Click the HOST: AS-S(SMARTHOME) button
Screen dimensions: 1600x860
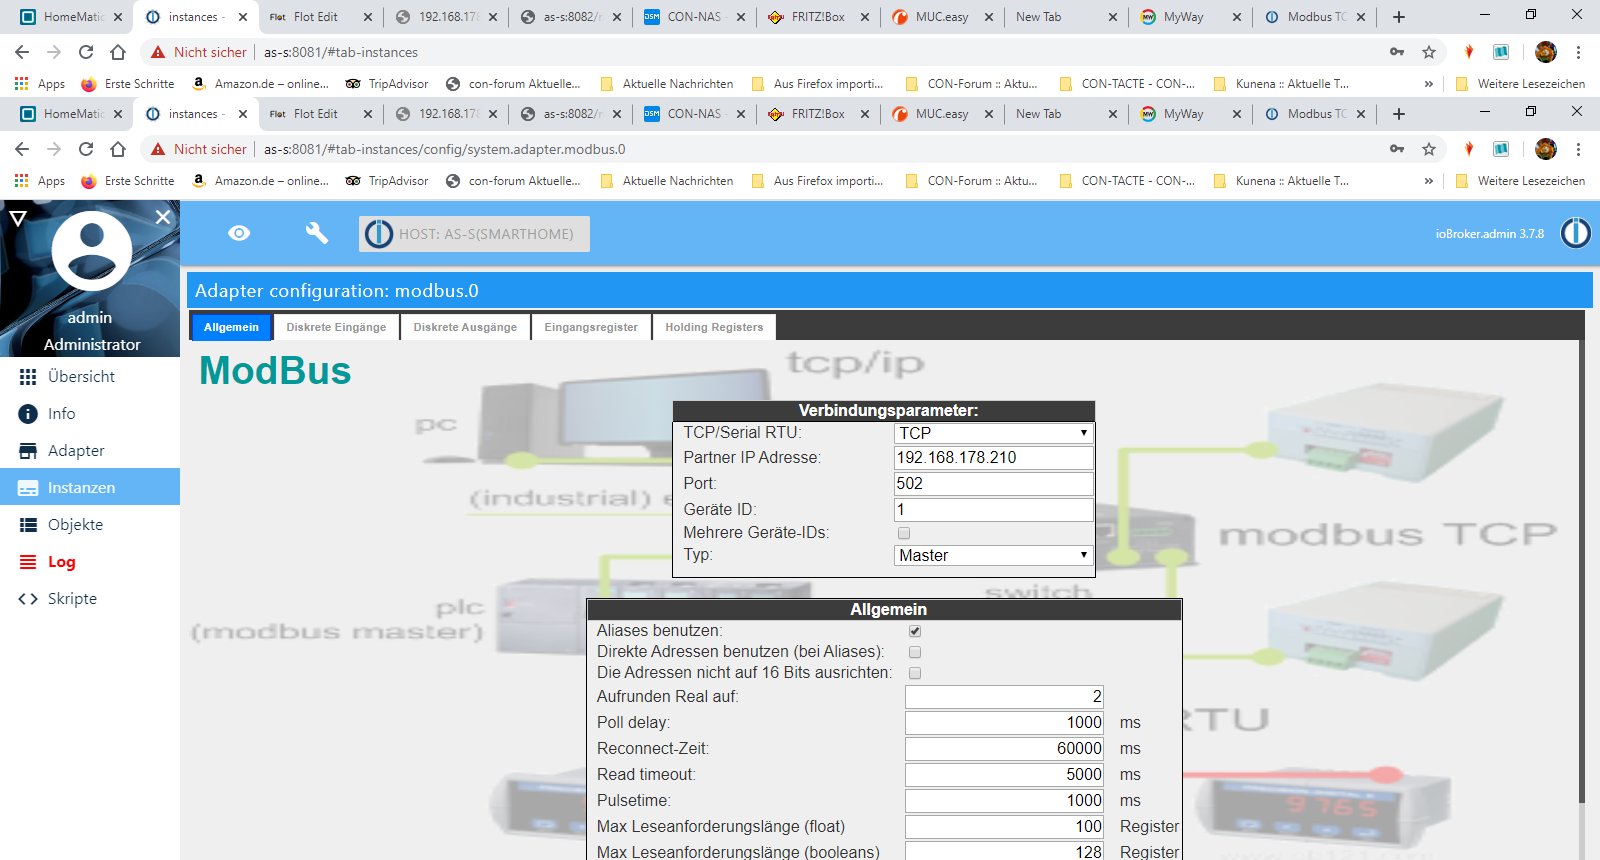pos(474,234)
